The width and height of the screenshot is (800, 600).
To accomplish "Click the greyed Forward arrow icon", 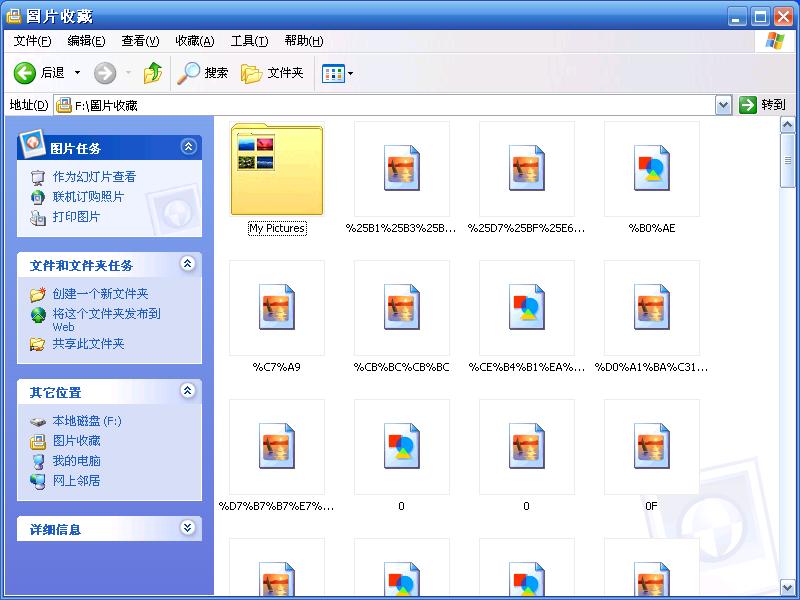I will pyautogui.click(x=105, y=73).
